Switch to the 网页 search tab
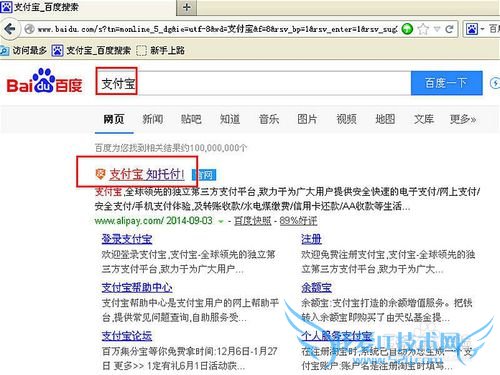 click(114, 119)
